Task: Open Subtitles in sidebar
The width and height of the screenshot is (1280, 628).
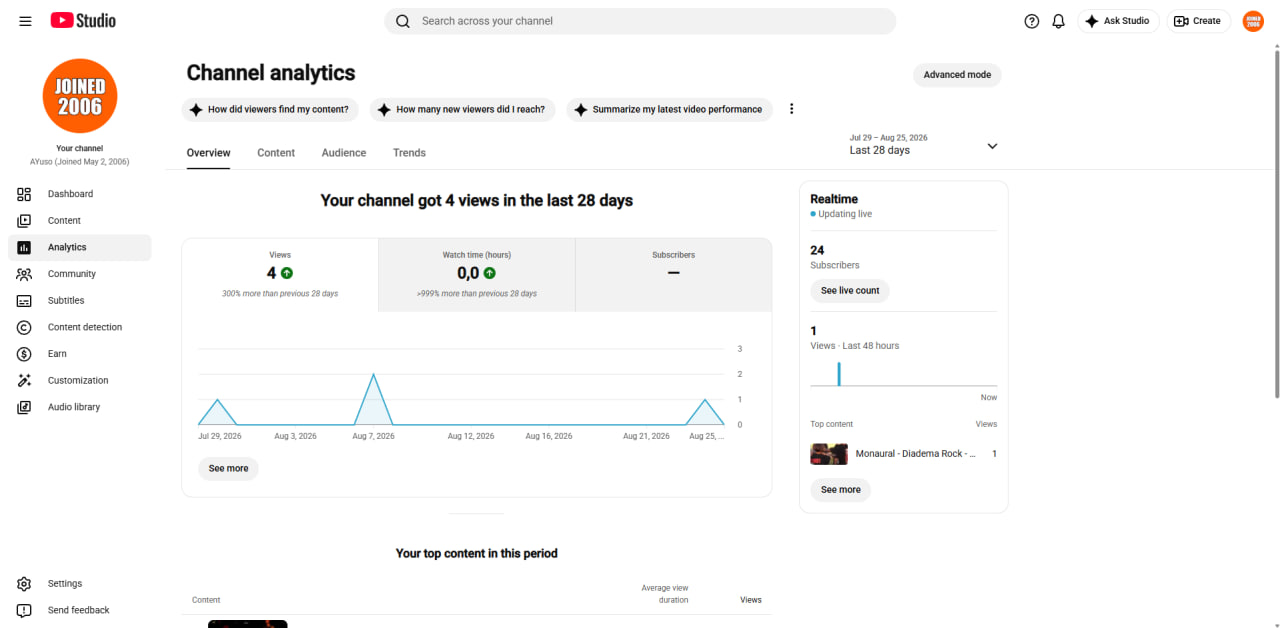Action: 80,301
